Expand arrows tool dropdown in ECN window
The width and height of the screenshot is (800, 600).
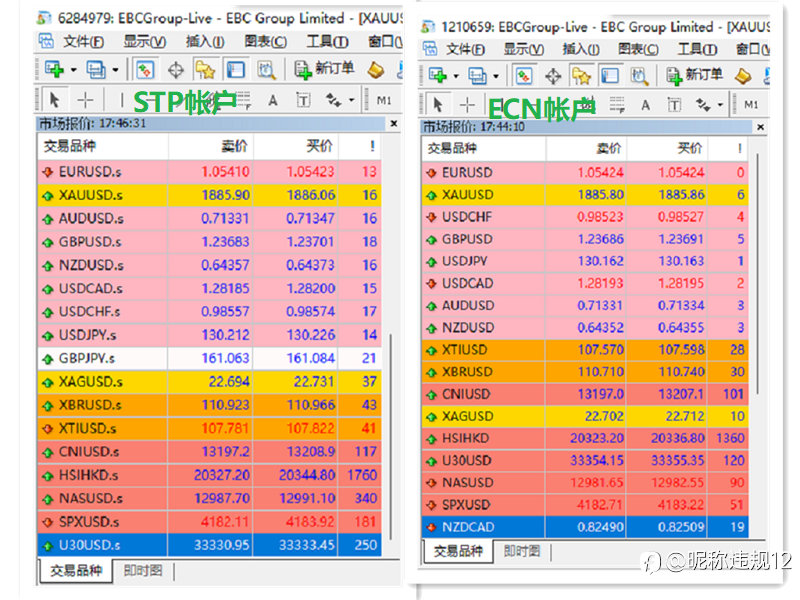pyautogui.click(x=720, y=105)
